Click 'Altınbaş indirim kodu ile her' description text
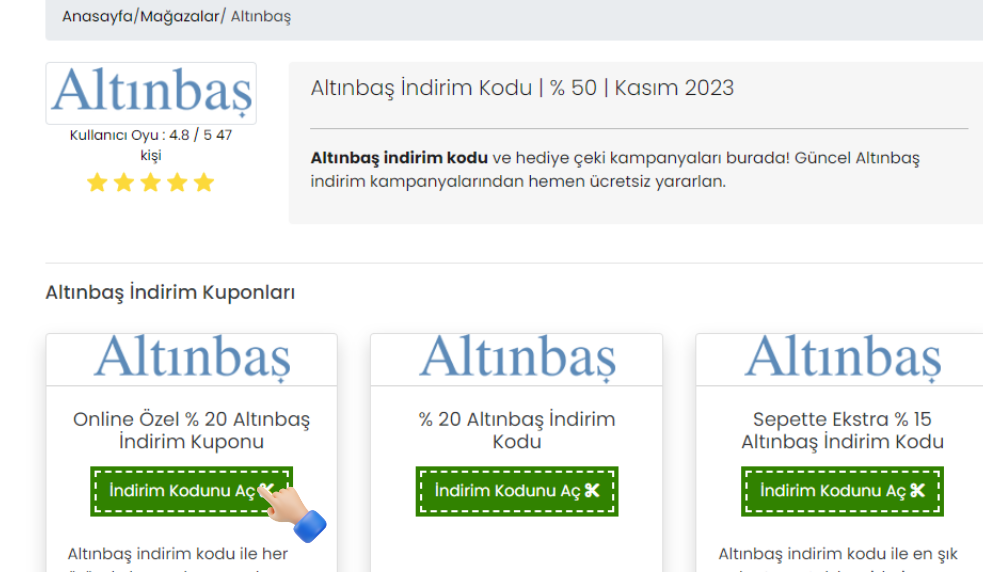Image resolution: width=983 pixels, height=572 pixels. tap(178, 554)
